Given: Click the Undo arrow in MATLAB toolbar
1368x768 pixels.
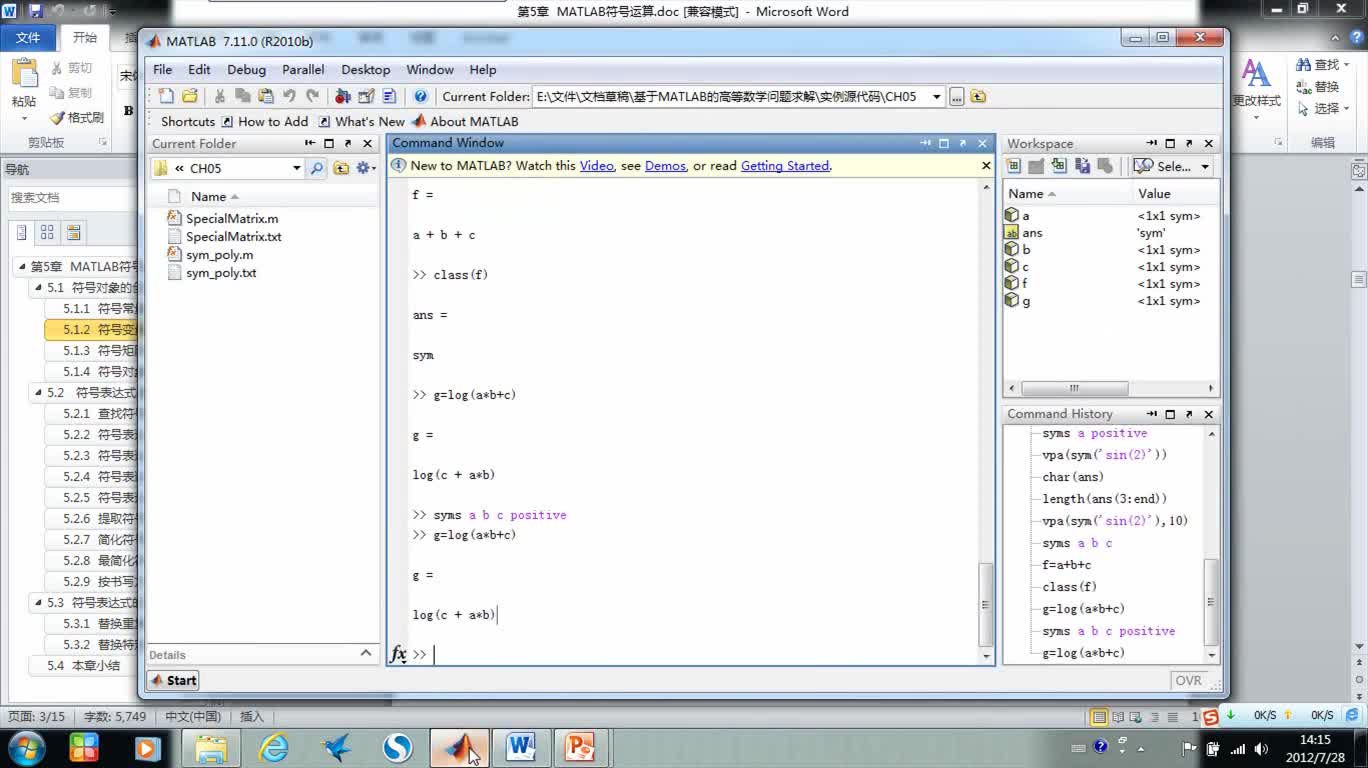Looking at the screenshot, I should coord(289,97).
